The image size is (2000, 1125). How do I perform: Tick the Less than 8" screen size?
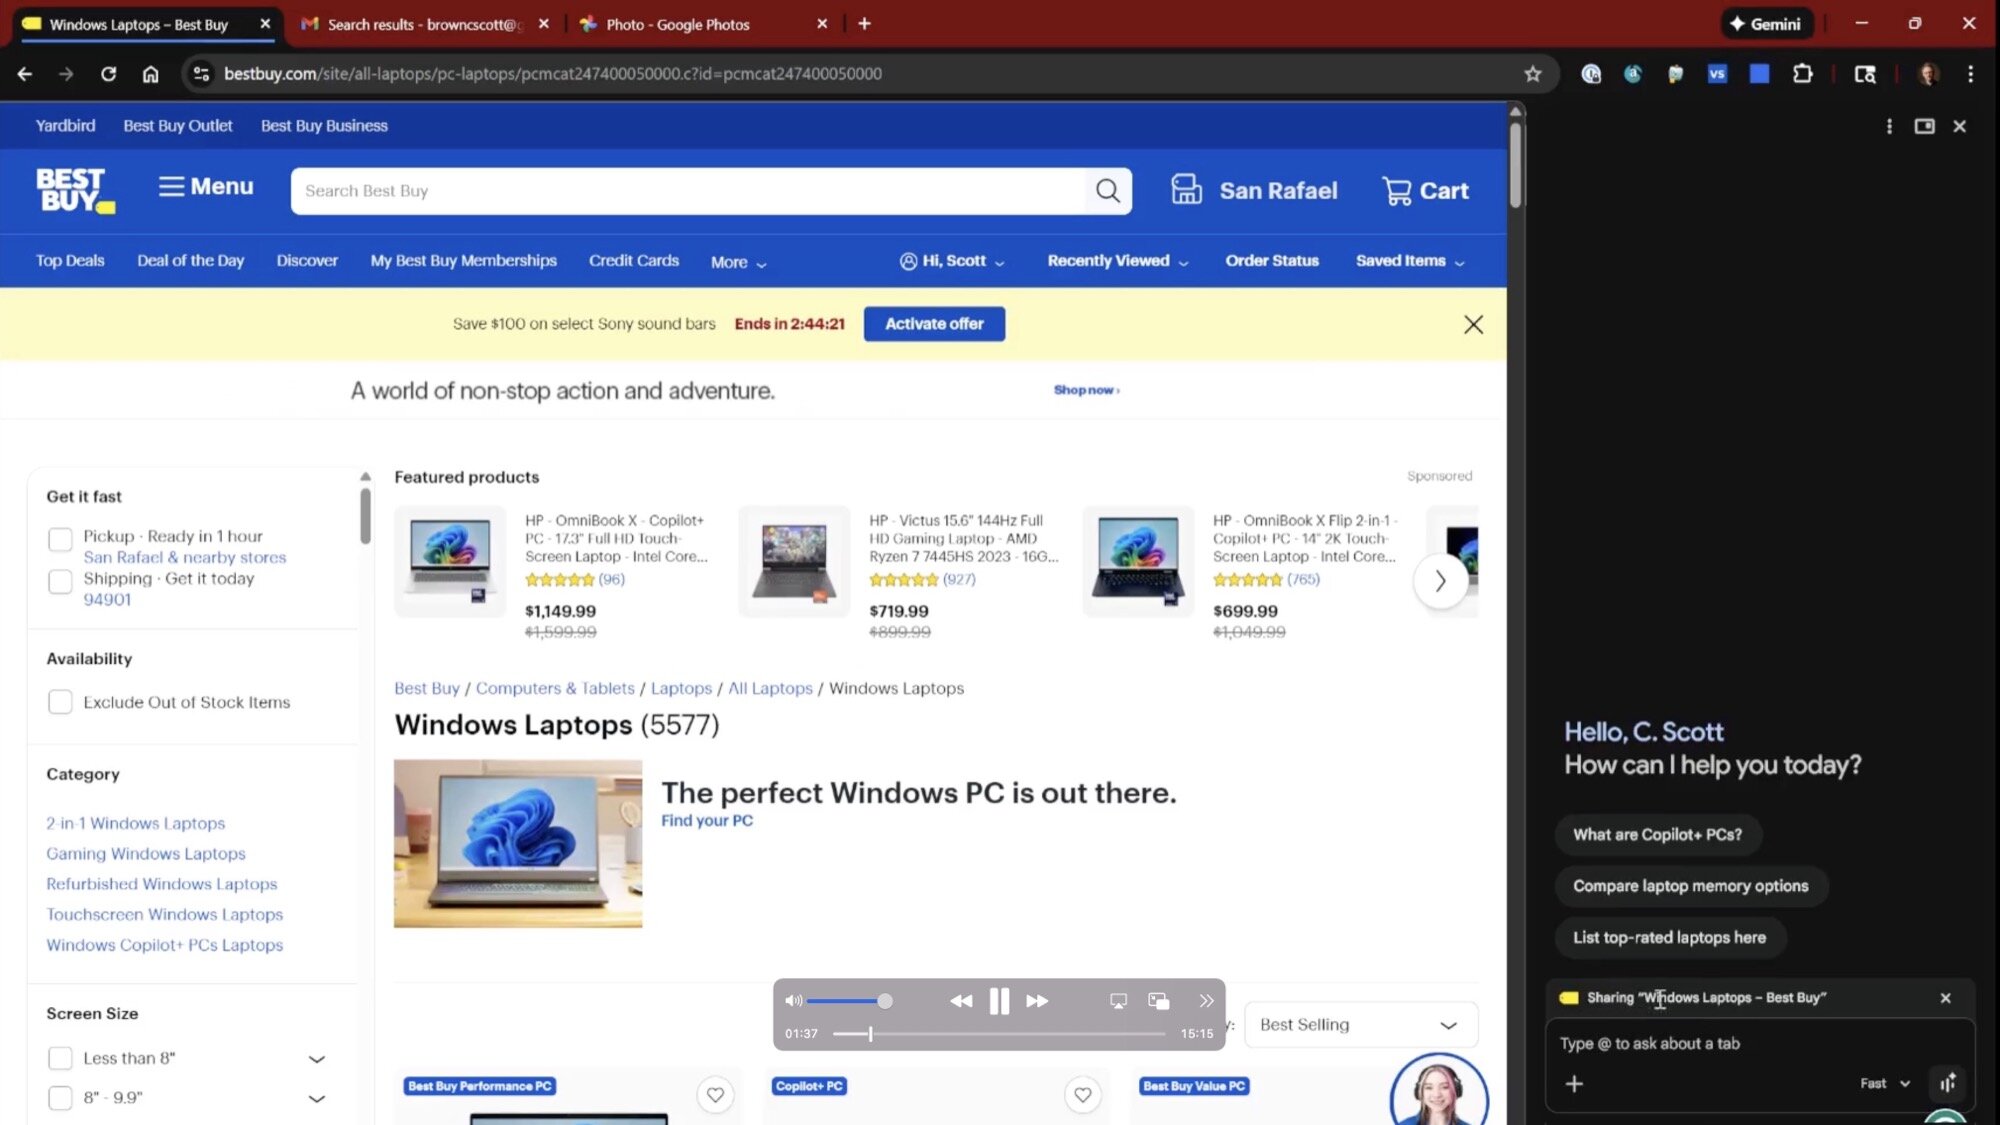(60, 1058)
